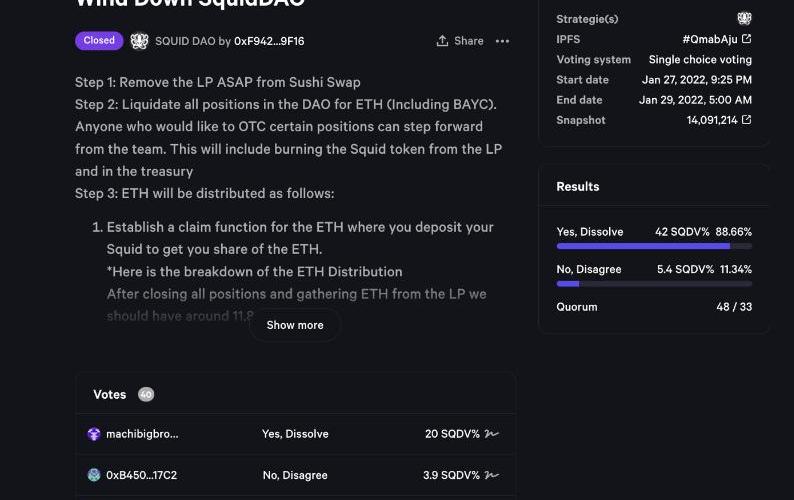
Task: Open snapshot block 14,091,214 link
Action: [712, 120]
